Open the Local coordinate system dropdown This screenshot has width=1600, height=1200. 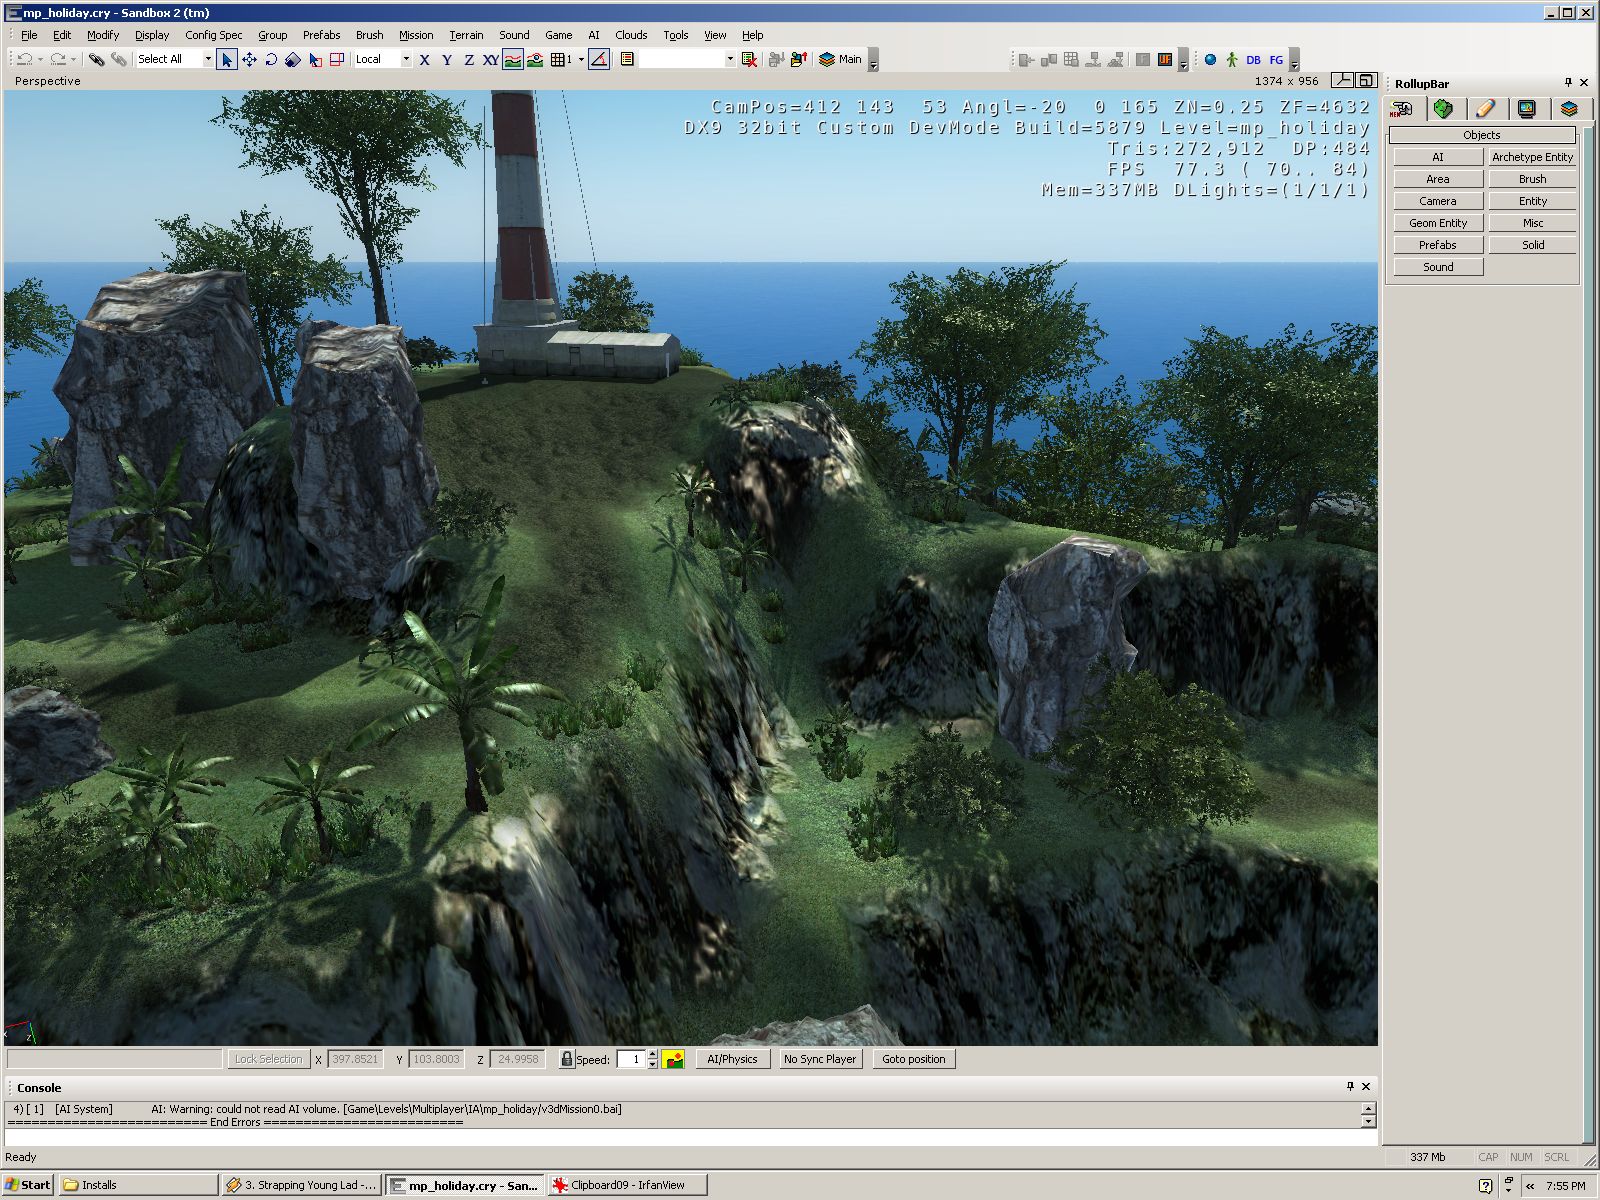pos(406,60)
